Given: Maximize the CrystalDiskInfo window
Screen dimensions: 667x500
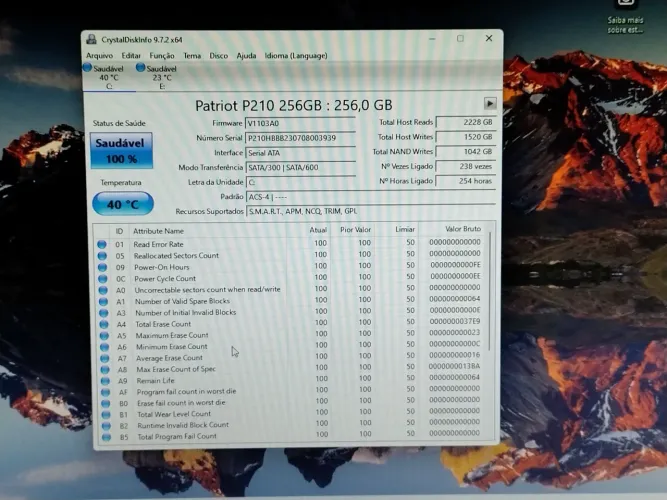Looking at the screenshot, I should tap(460, 39).
